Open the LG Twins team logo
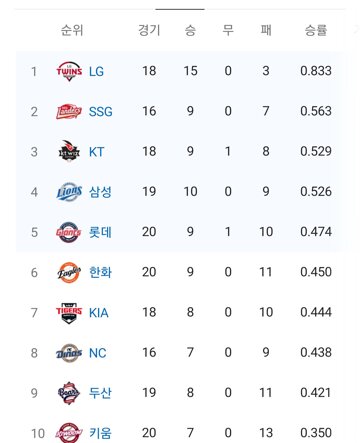 [69, 71]
